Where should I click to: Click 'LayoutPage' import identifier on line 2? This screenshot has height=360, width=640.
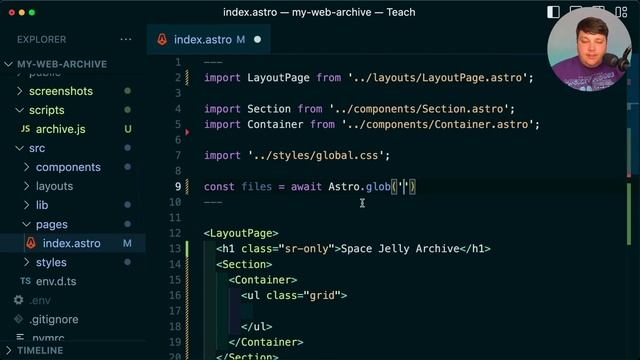[x=278, y=78]
